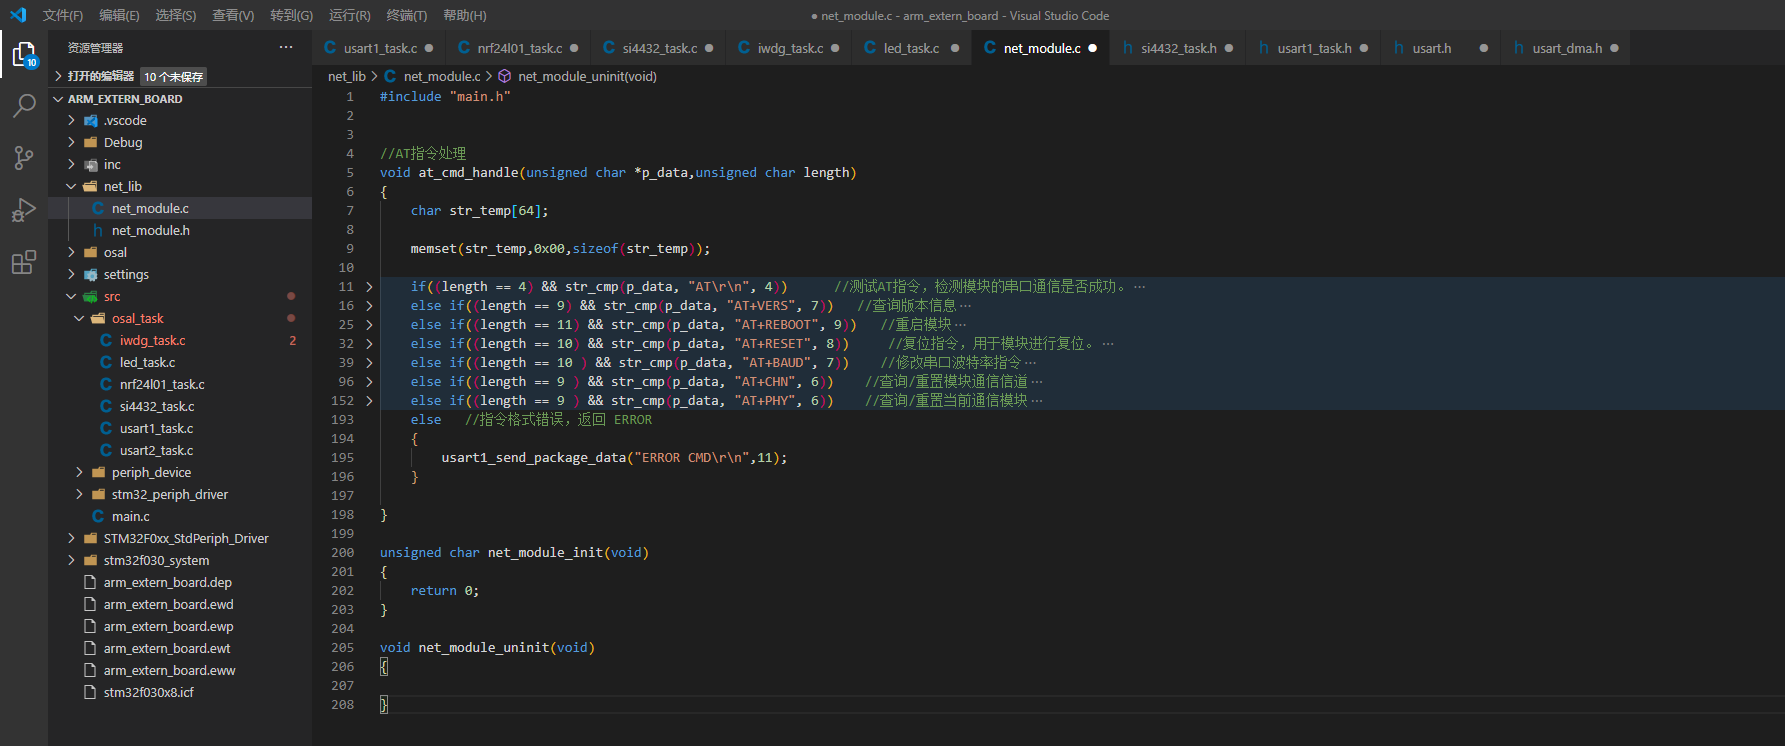This screenshot has height=746, width=1785.
Task: Click the explorer panel more actions ellipsis
Action: click(286, 47)
